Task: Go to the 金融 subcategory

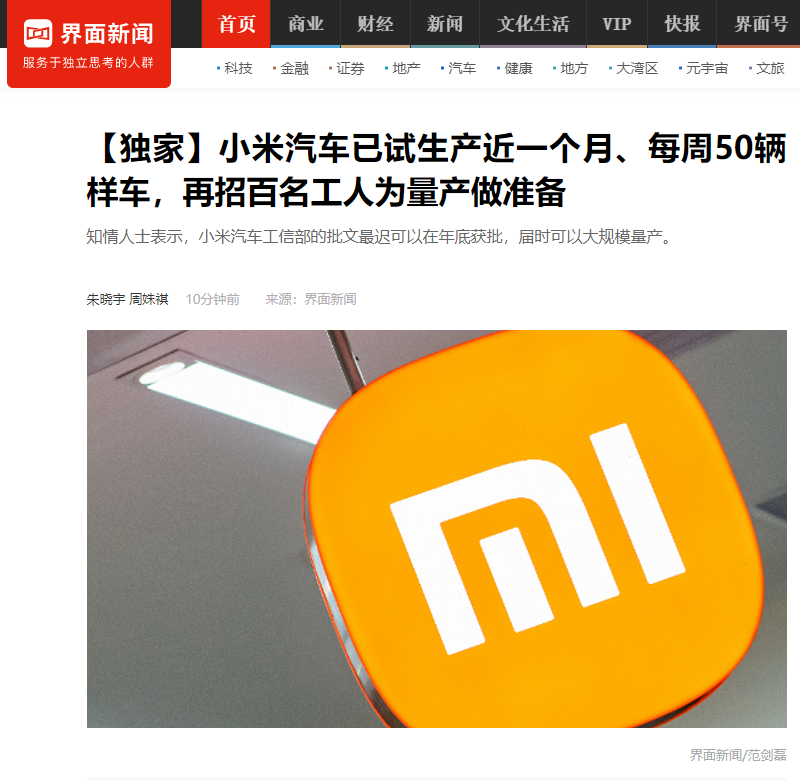Action: pyautogui.click(x=294, y=68)
